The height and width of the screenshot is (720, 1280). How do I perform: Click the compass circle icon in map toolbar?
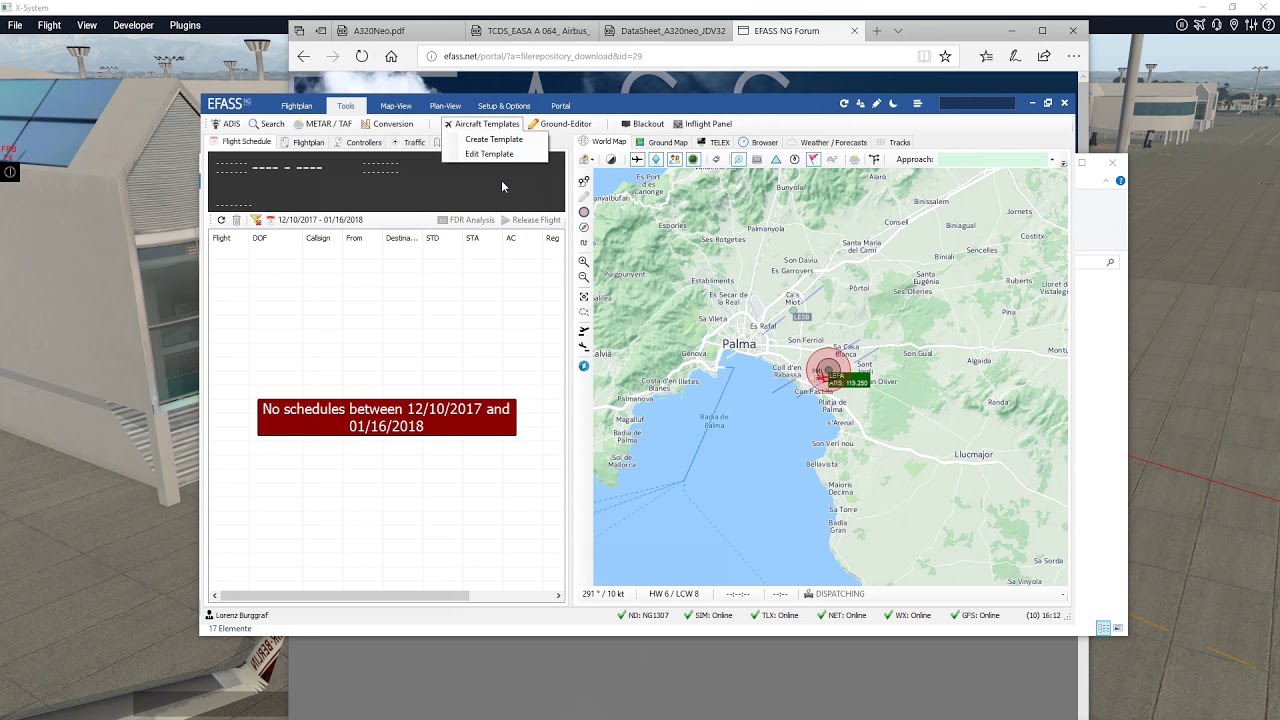point(795,160)
